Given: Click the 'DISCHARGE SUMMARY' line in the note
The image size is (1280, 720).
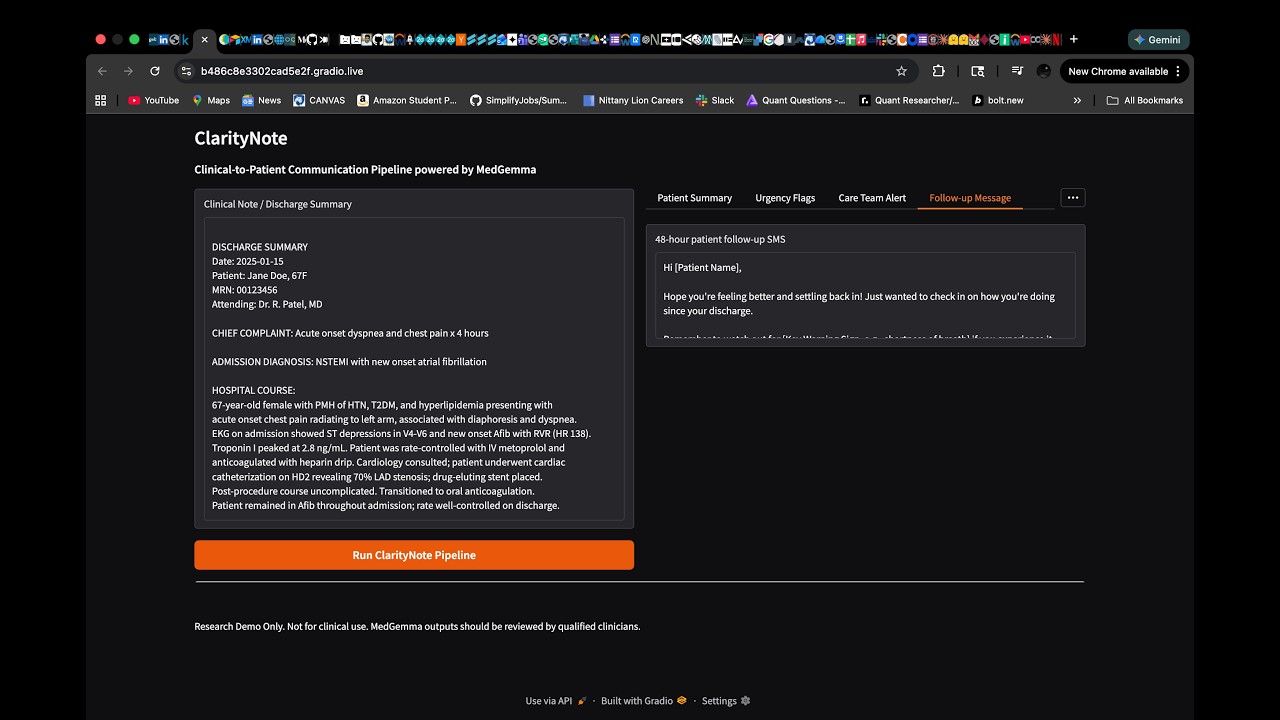Looking at the screenshot, I should pos(260,247).
